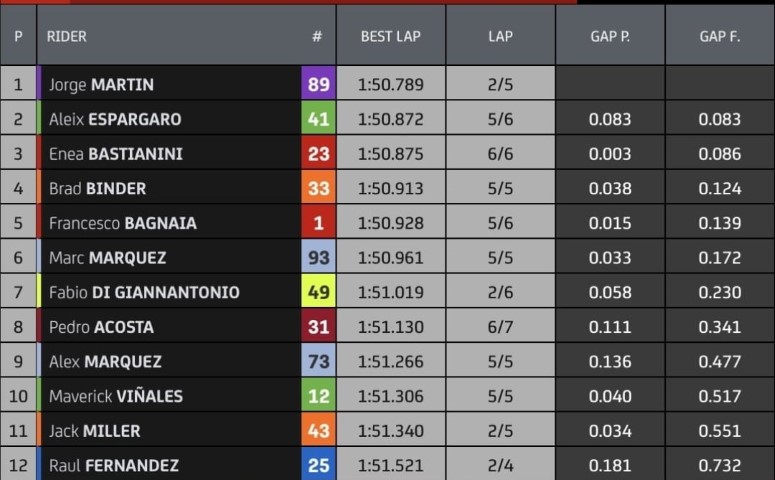Click Enea Bastianini's red 23 badge
This screenshot has height=480, width=775.
[x=318, y=153]
